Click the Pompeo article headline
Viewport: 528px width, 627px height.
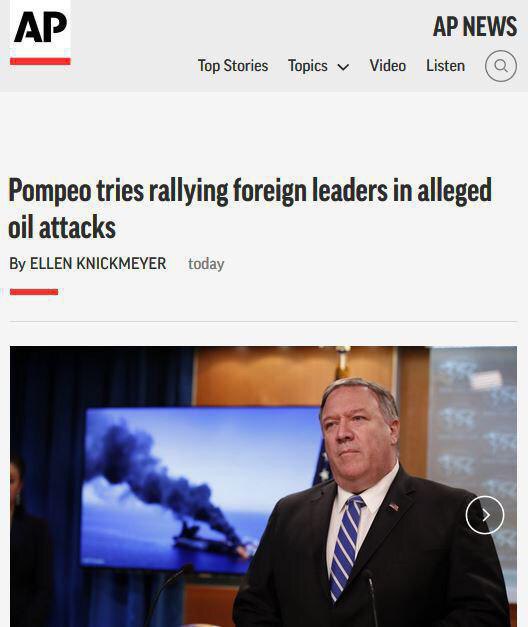tap(250, 208)
